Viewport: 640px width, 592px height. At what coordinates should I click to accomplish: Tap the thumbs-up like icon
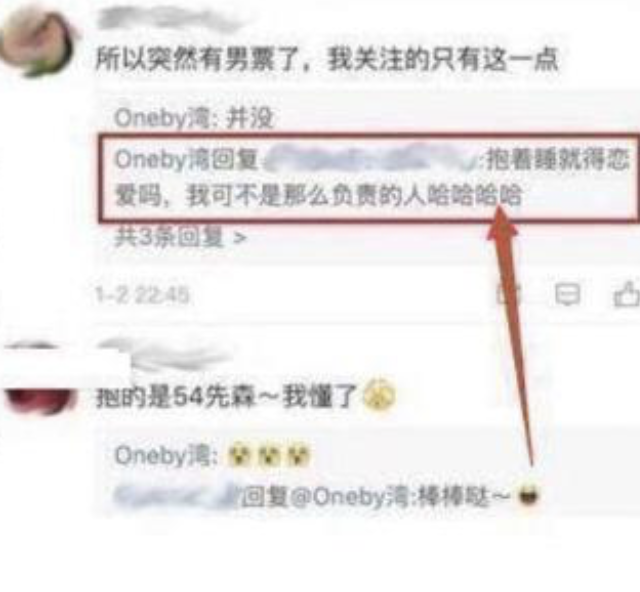627,294
